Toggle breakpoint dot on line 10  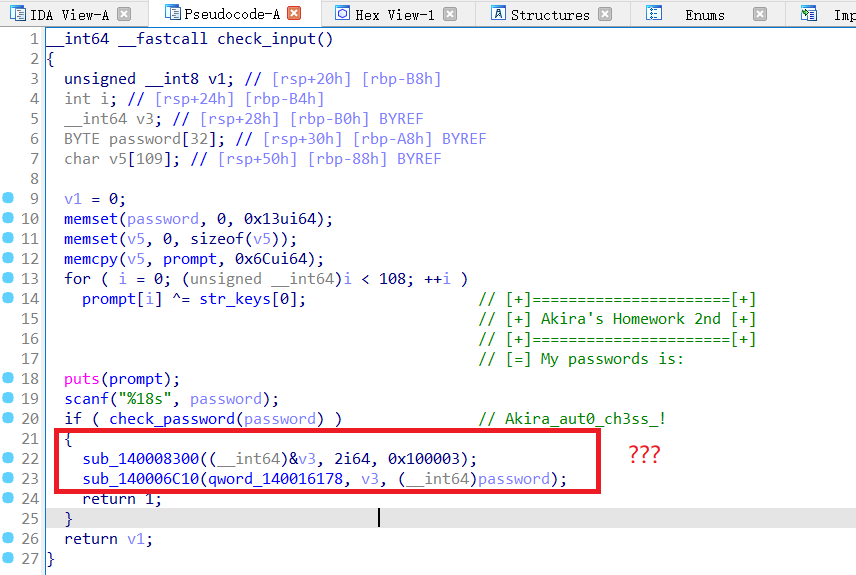pyautogui.click(x=8, y=218)
